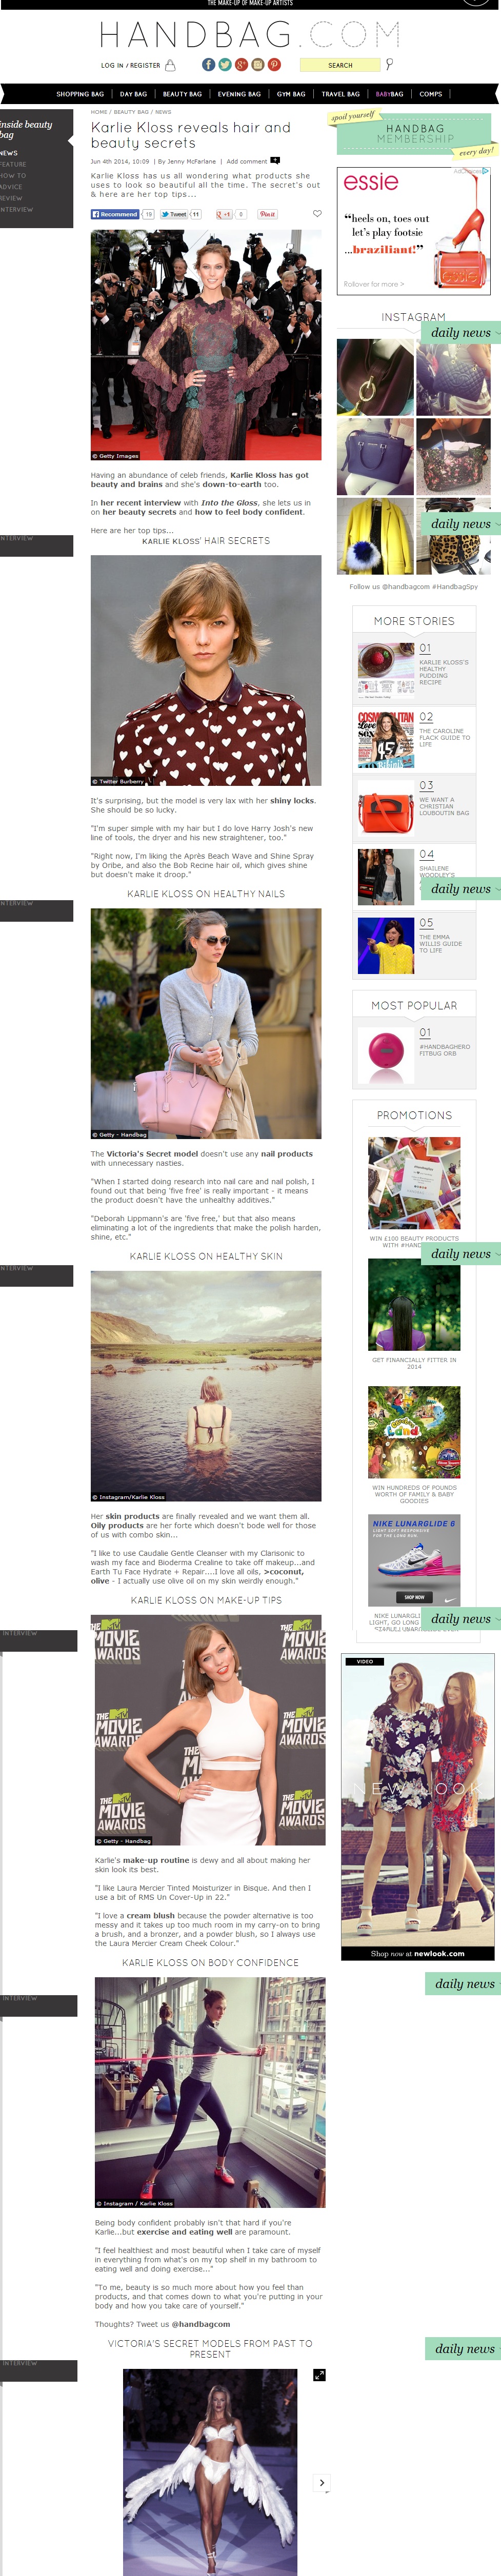Open the Facebook social icon in header

[208, 65]
